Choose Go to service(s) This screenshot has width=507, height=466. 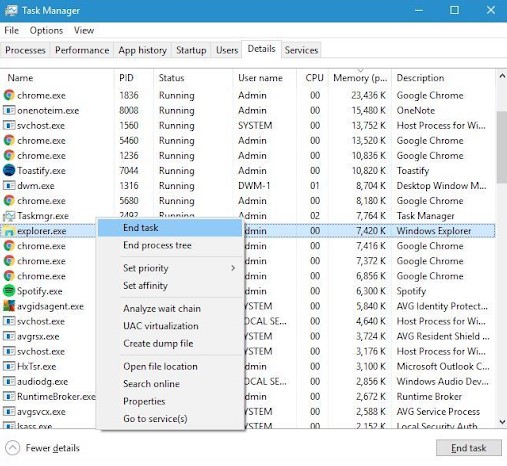point(170,418)
